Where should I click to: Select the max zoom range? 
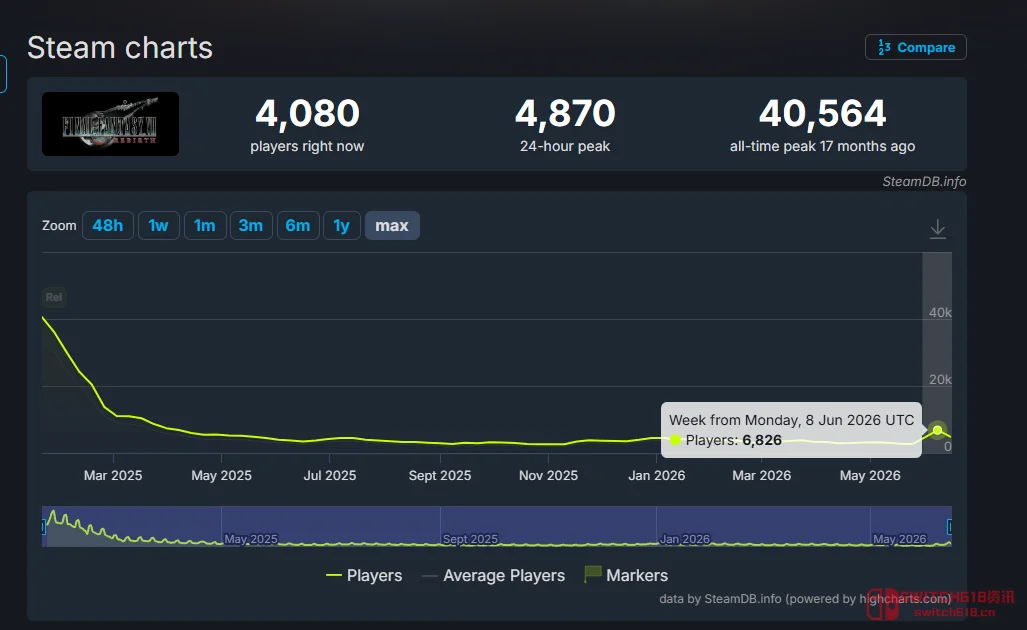point(392,225)
